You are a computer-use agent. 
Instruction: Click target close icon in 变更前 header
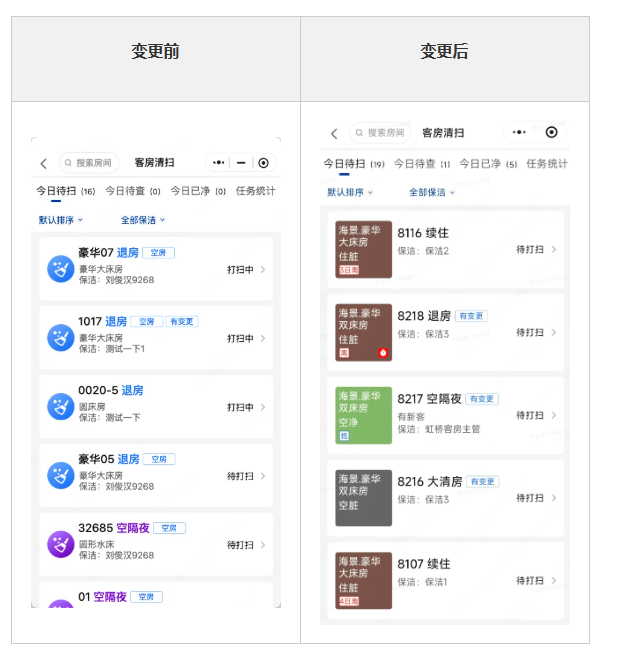tap(263, 163)
